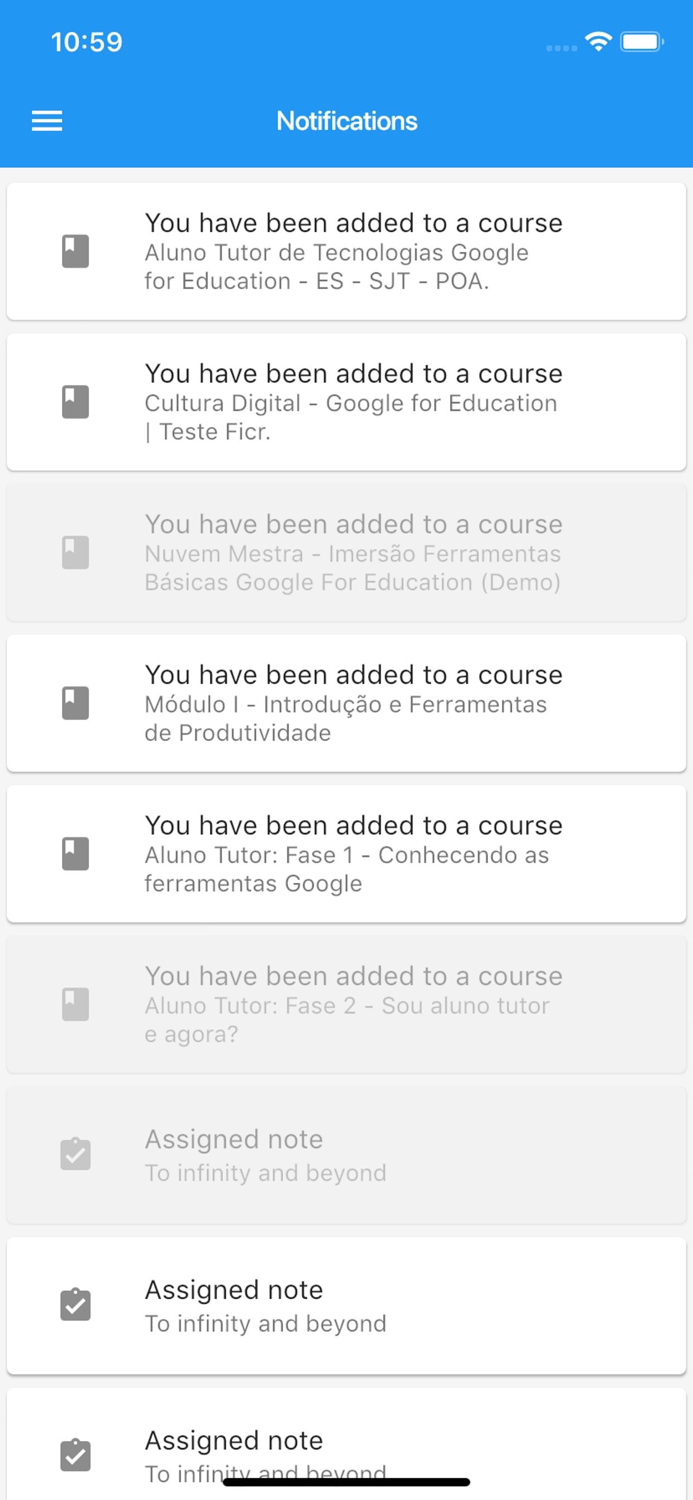Click the clipboard note icon on first Assigned note
The image size is (693, 1500).
(75, 1154)
